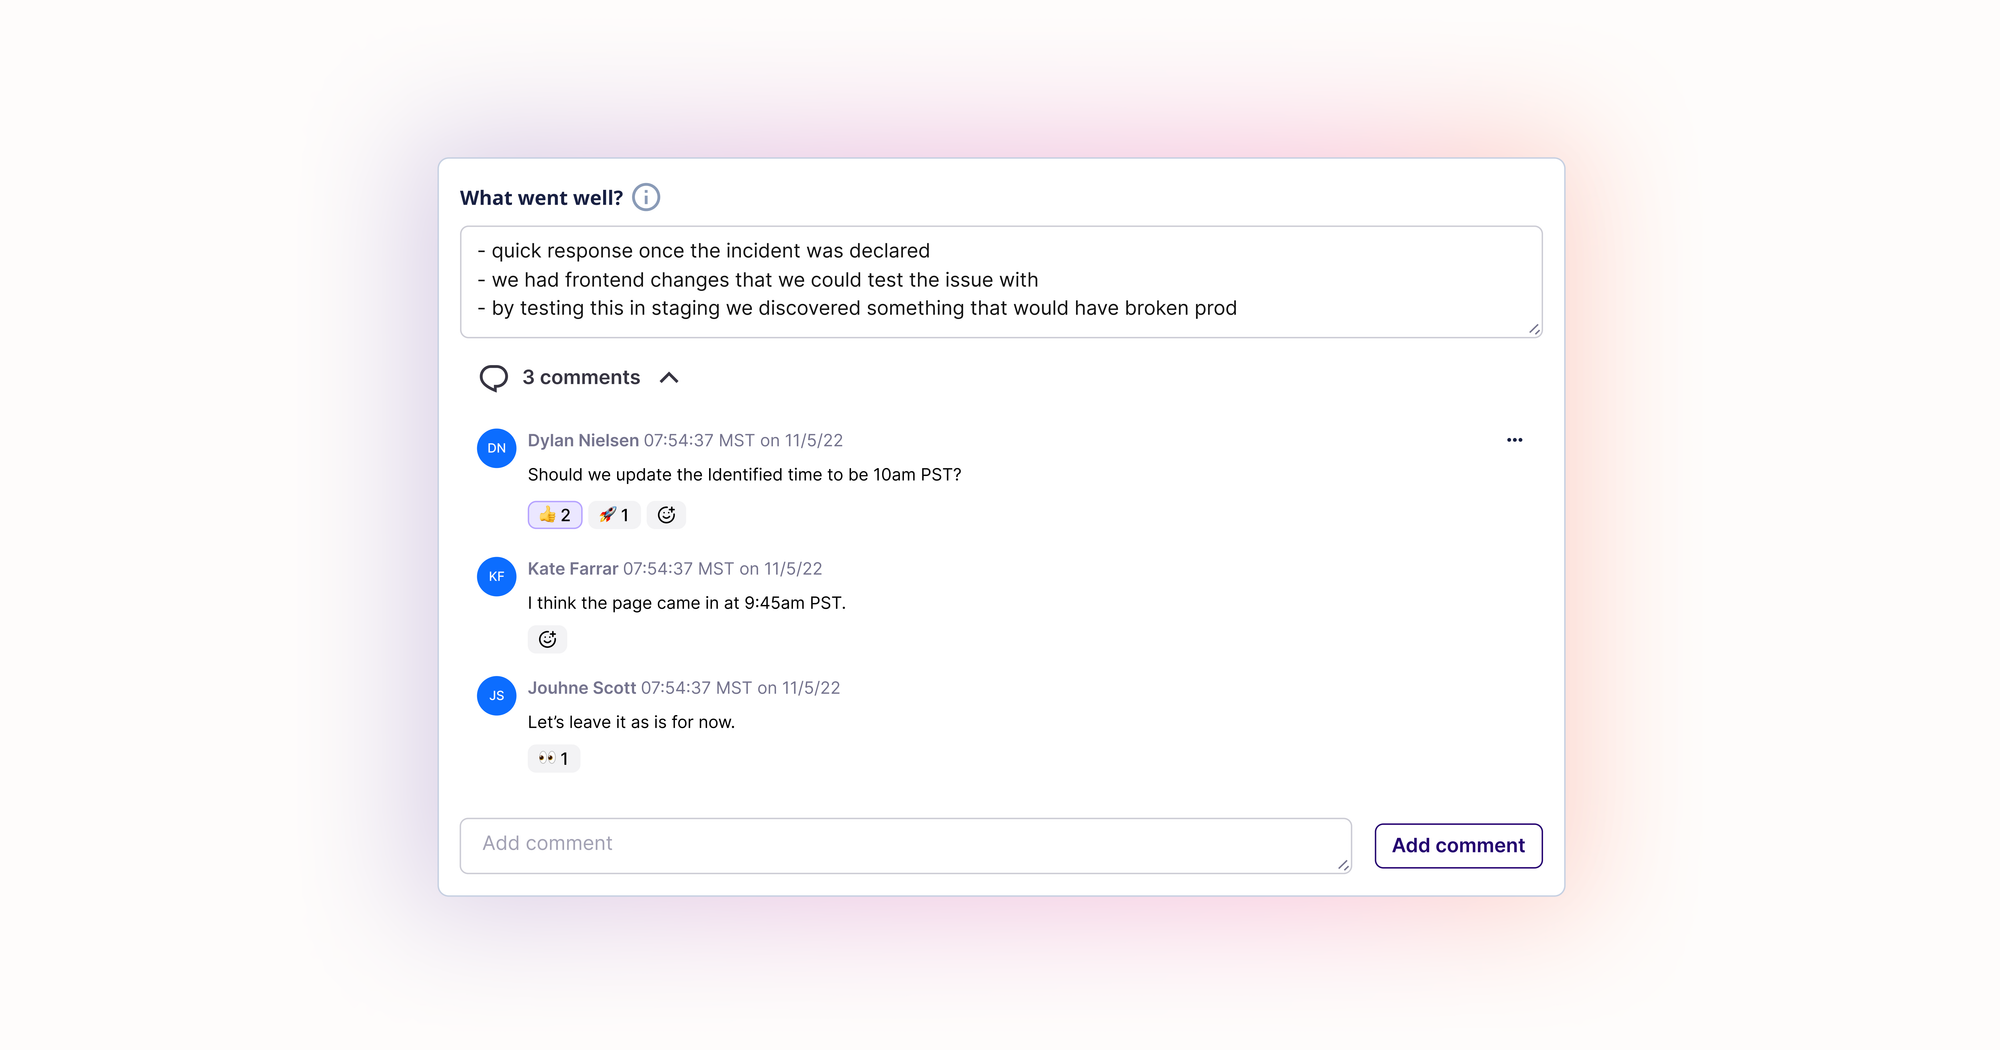Open the ellipsis menu on Dylan's comment
The width and height of the screenshot is (2000, 1050).
point(1514,440)
